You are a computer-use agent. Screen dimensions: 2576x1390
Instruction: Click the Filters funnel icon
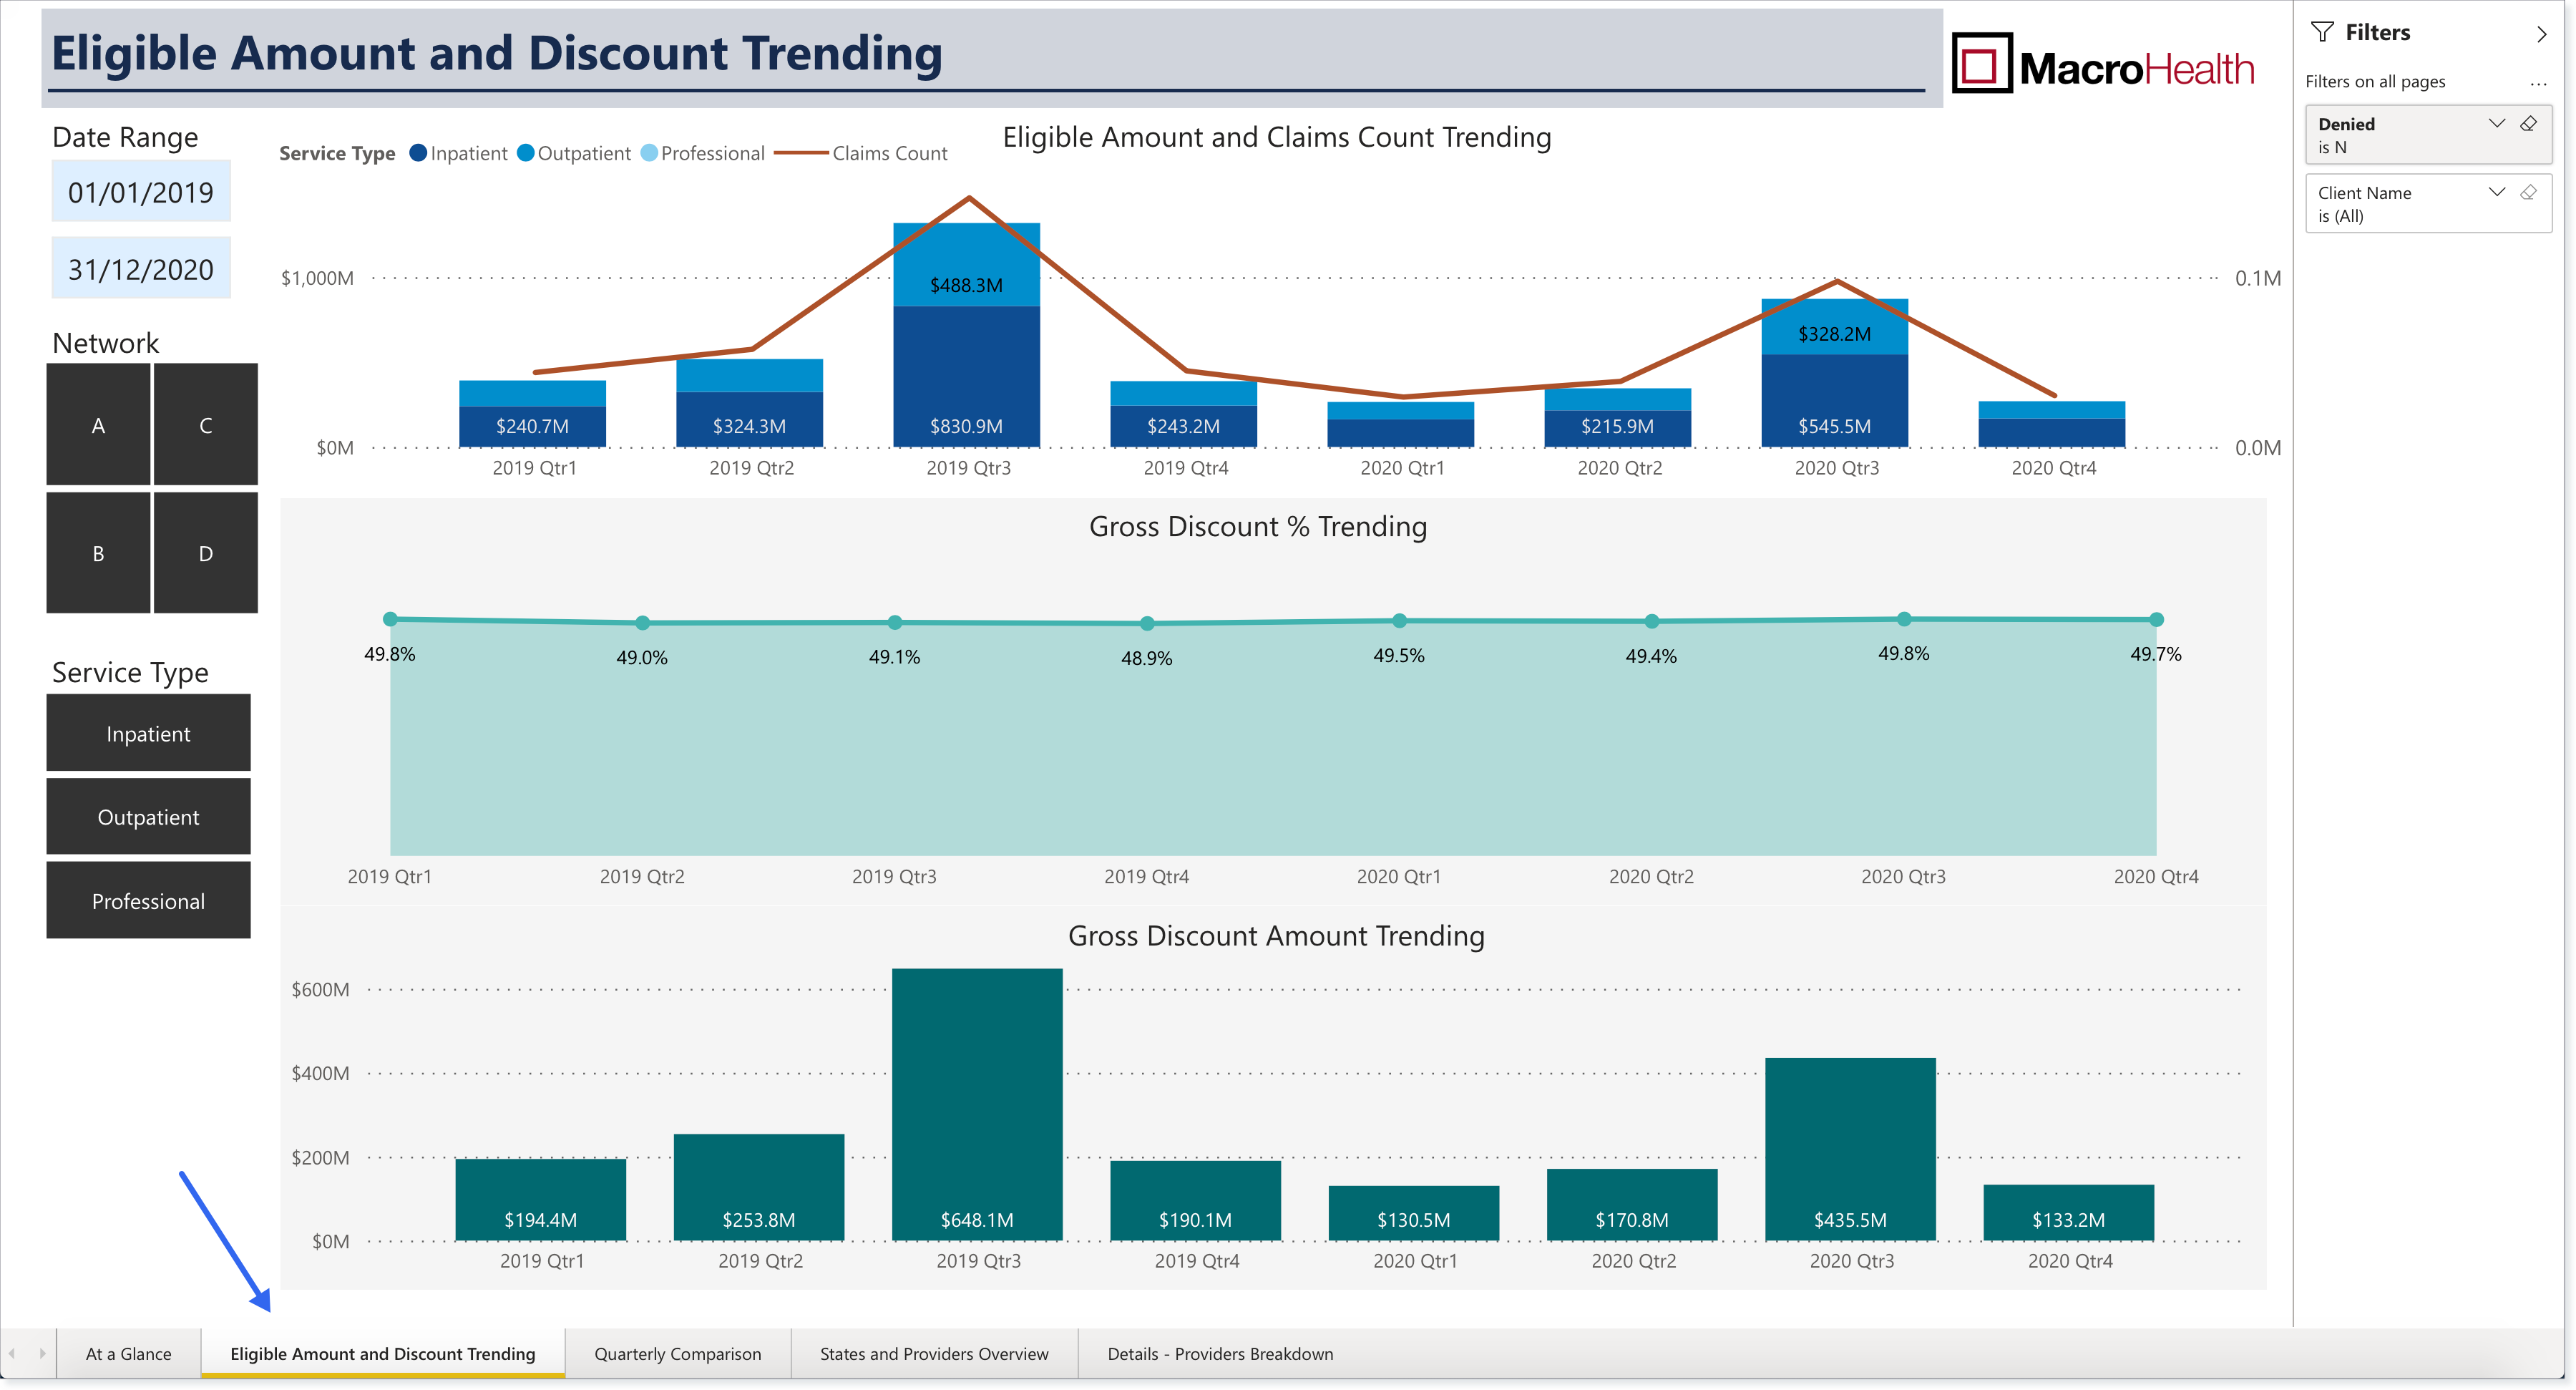[x=2322, y=33]
